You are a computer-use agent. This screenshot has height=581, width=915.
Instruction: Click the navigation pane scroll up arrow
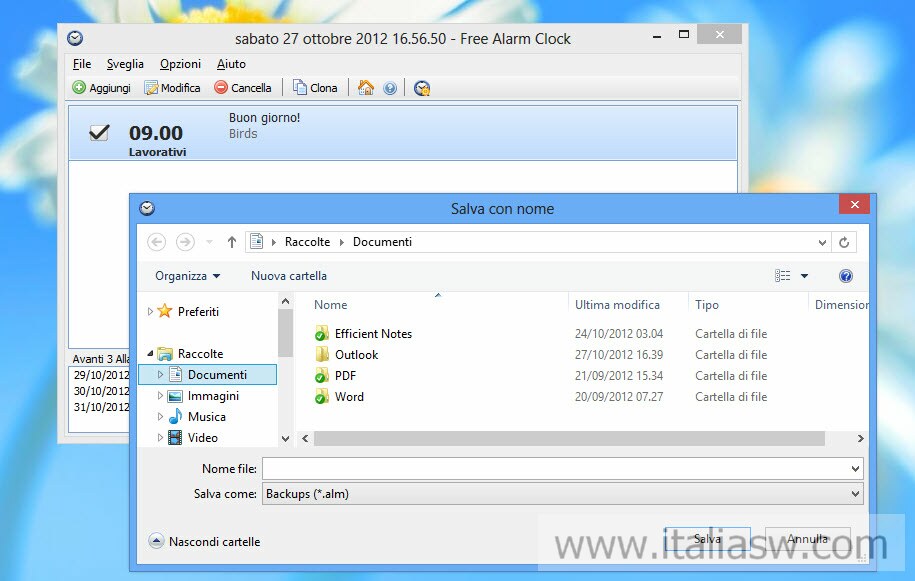click(285, 302)
